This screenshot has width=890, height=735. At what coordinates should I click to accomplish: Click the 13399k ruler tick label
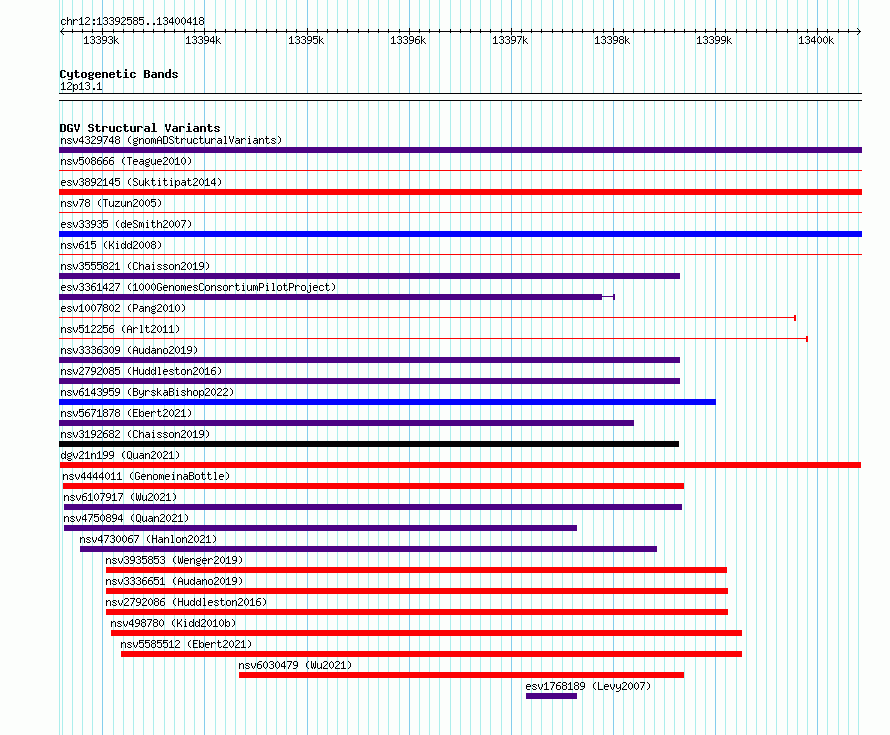pyautogui.click(x=714, y=40)
